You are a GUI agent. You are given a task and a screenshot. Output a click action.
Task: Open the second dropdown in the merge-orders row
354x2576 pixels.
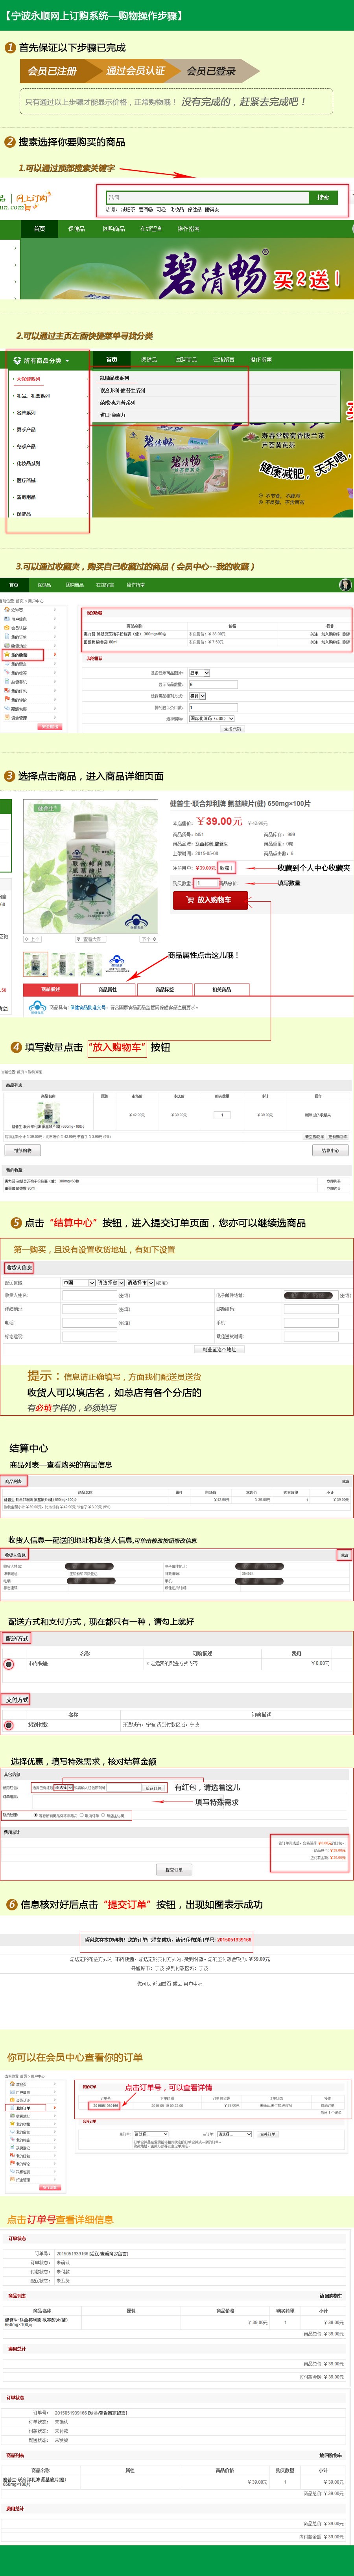pyautogui.click(x=235, y=2133)
